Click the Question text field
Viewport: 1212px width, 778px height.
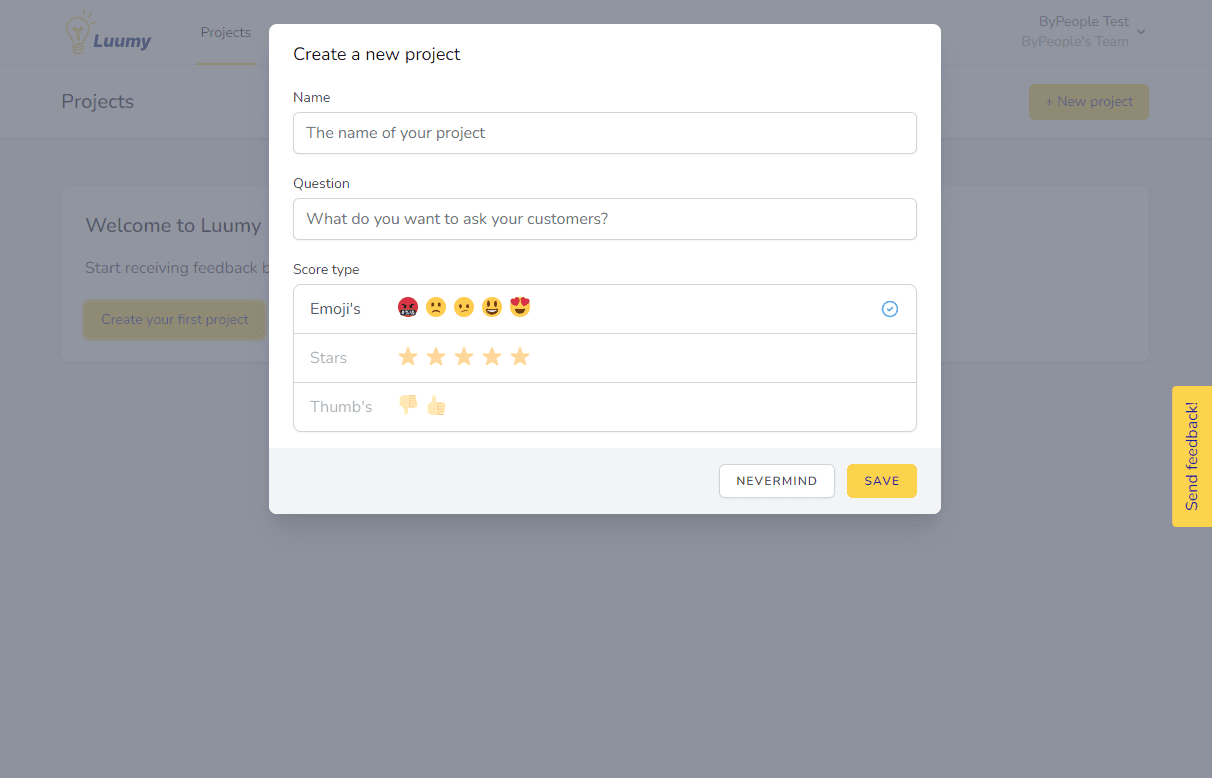(604, 219)
